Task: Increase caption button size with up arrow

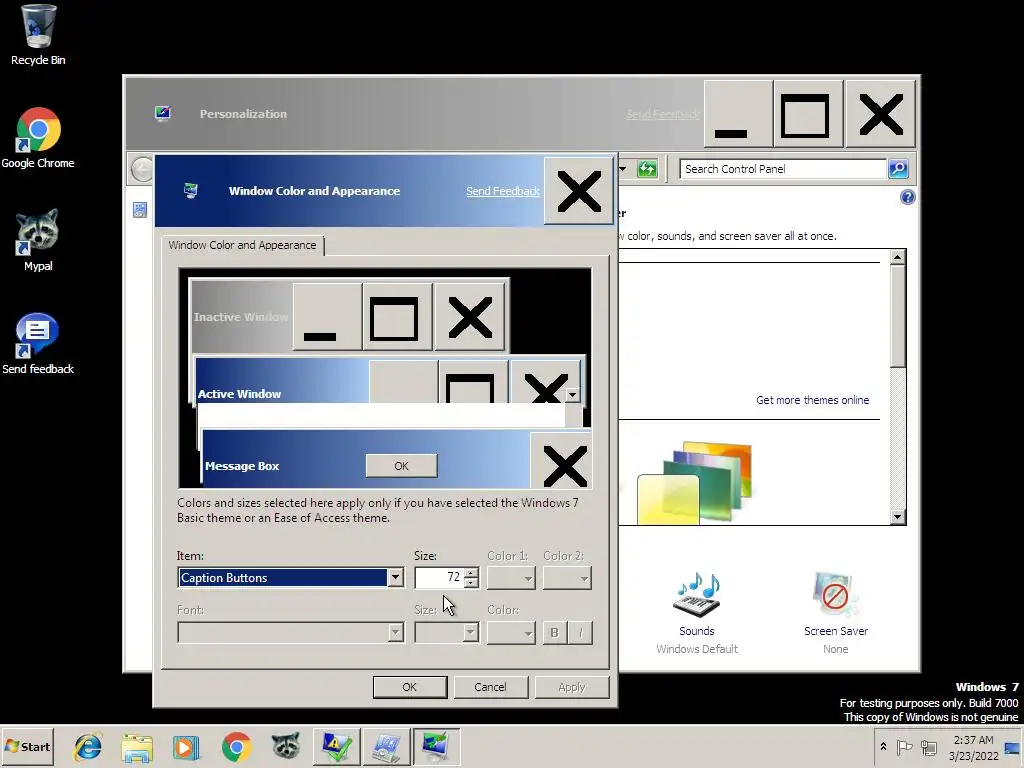Action: click(x=471, y=573)
